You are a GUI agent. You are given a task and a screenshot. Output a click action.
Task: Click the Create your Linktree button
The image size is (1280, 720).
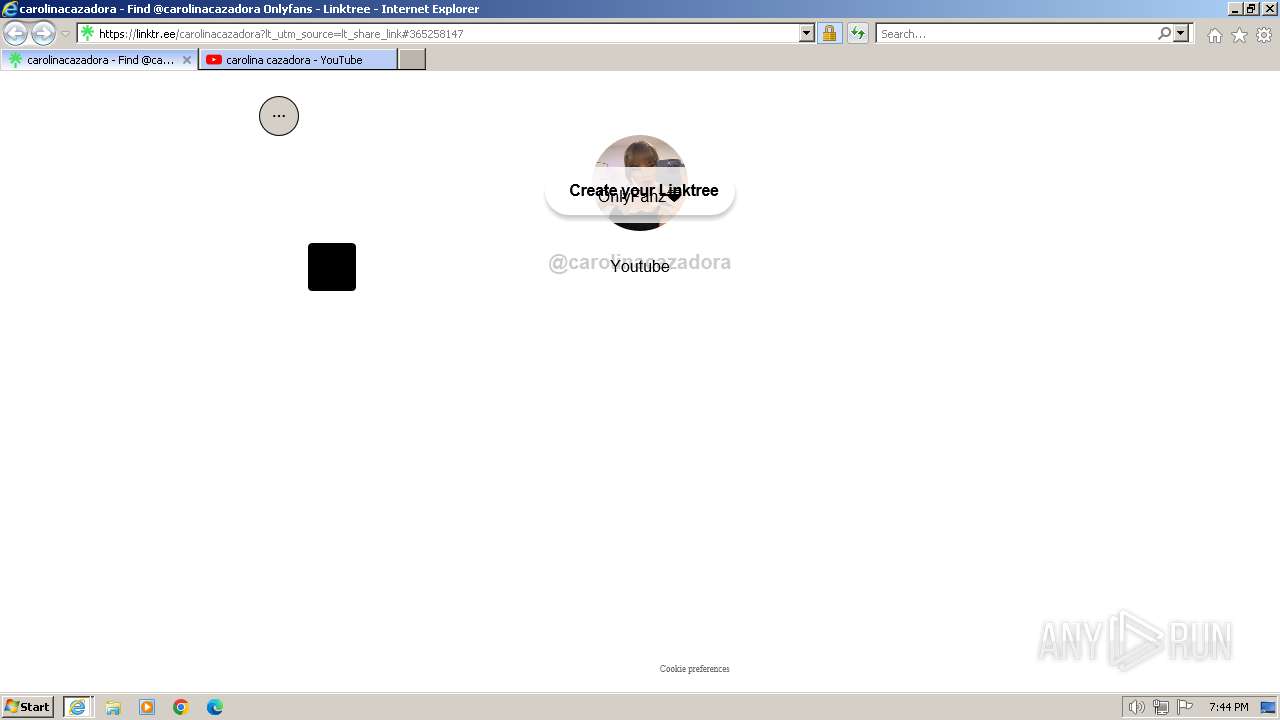pos(640,191)
